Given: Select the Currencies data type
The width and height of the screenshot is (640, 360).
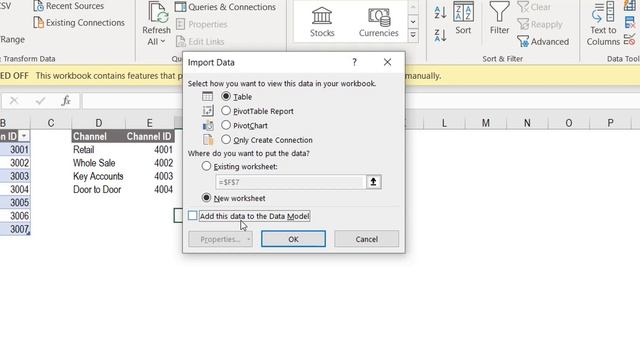Looking at the screenshot, I should [378, 22].
